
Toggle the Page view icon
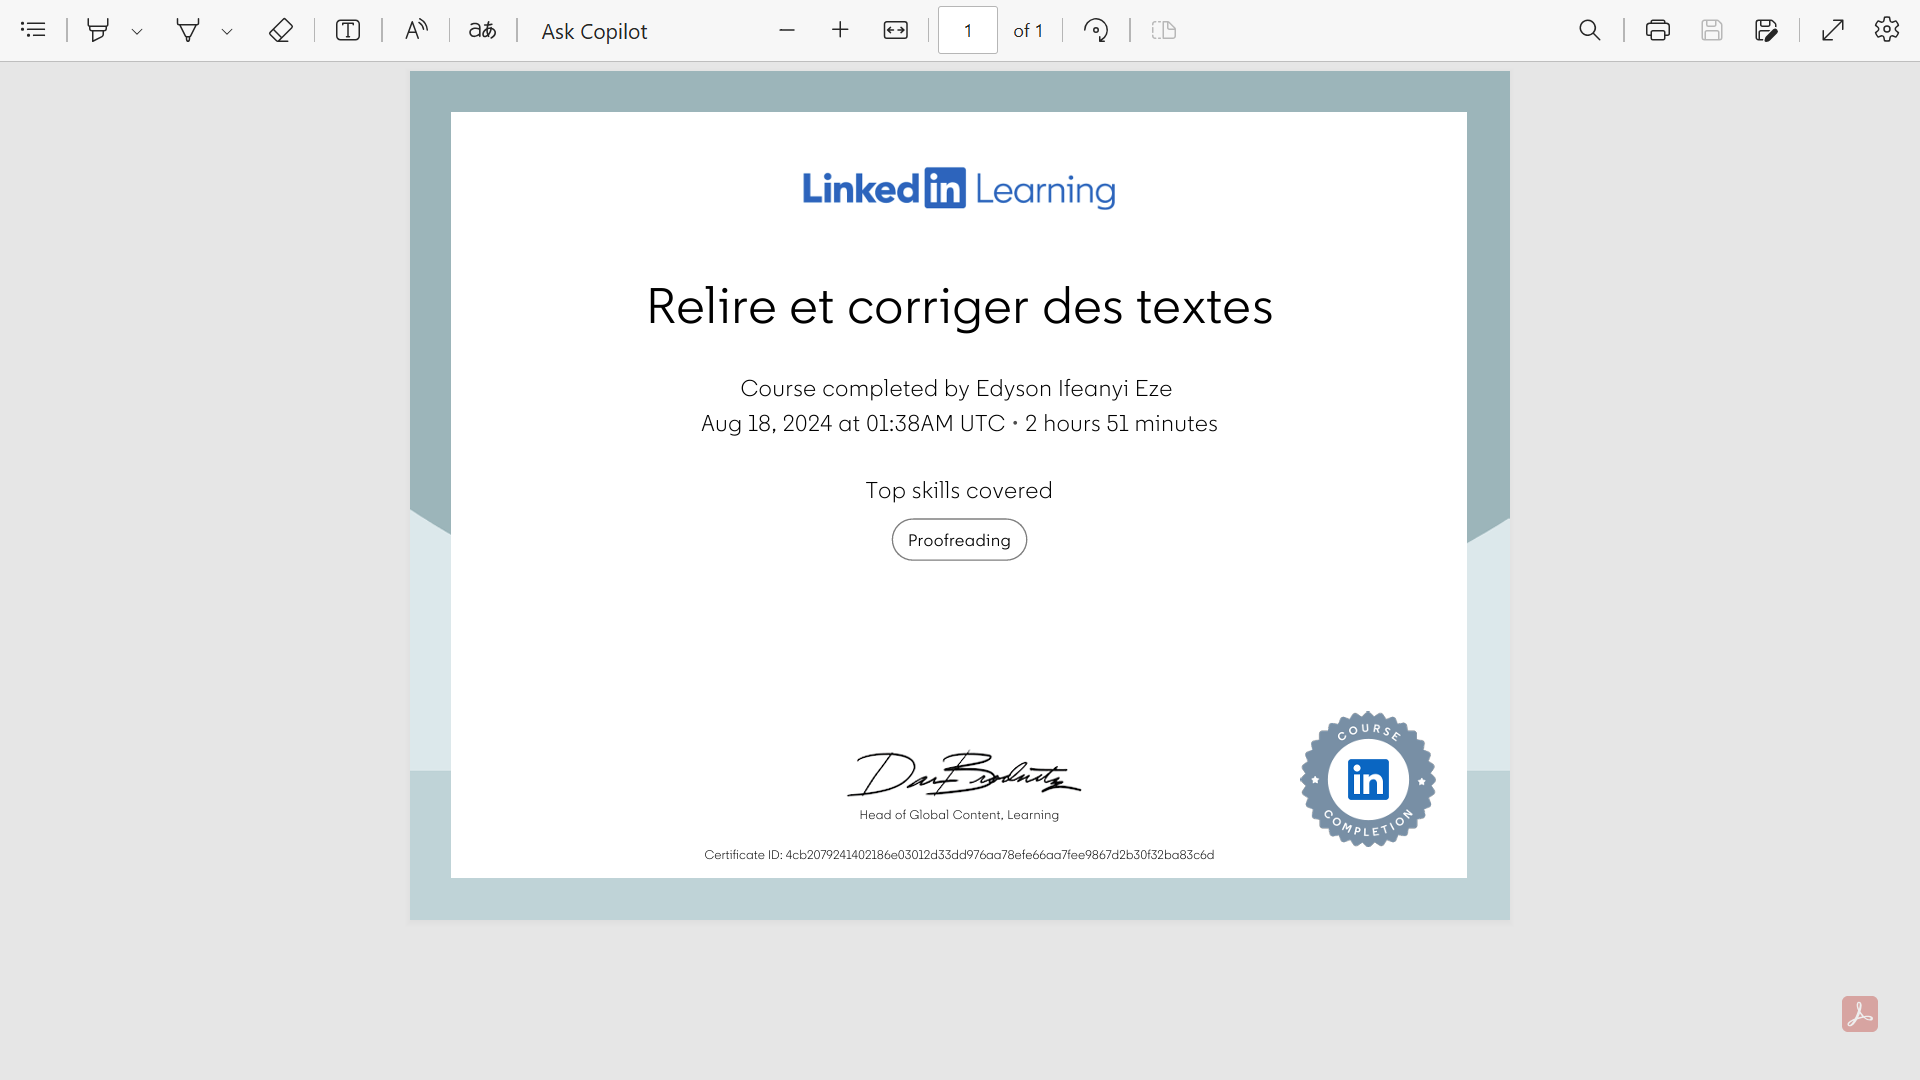click(1164, 30)
